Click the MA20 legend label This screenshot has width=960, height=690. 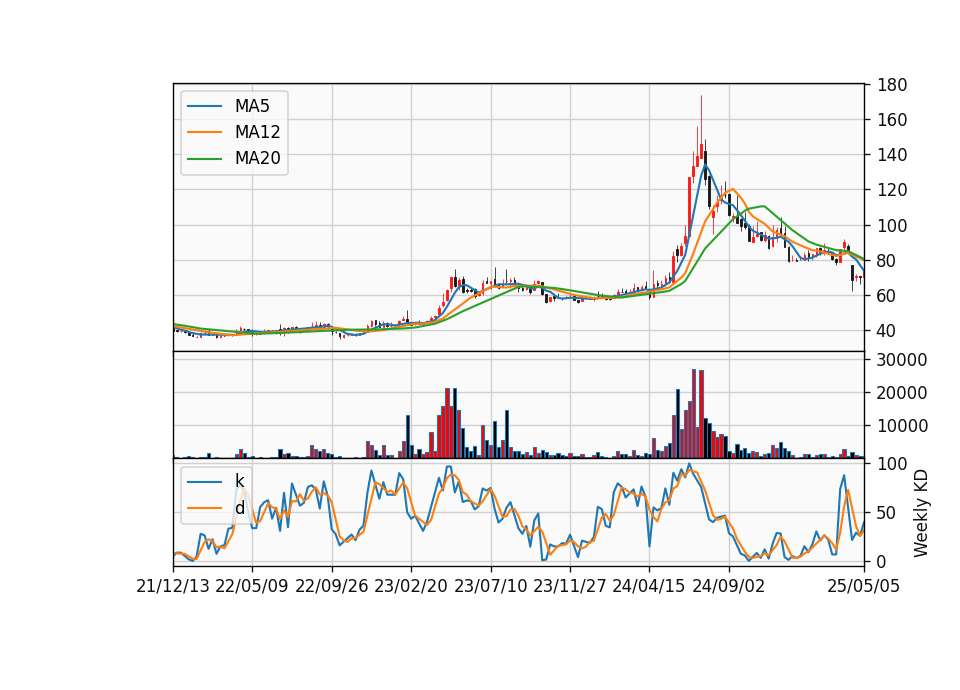[x=257, y=158]
